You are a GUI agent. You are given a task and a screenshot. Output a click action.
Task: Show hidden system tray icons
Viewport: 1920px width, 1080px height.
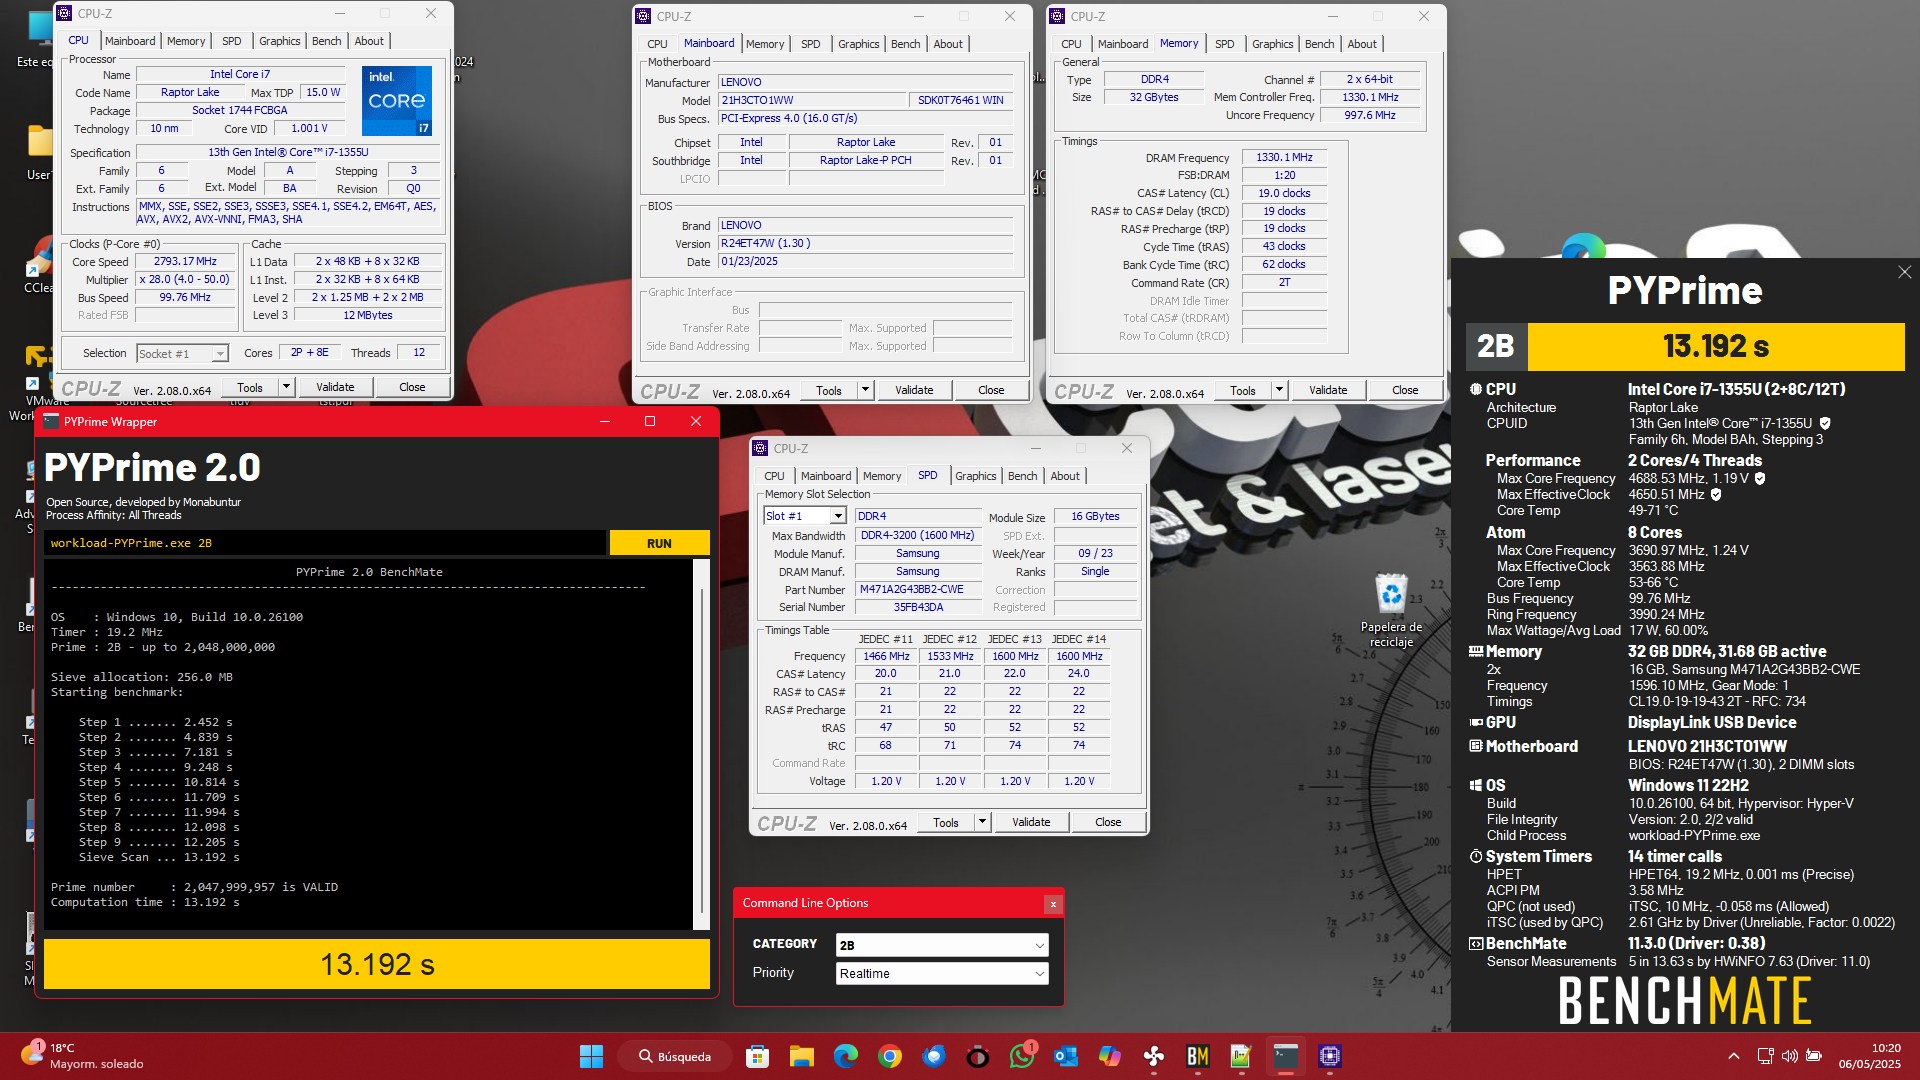(1733, 1056)
